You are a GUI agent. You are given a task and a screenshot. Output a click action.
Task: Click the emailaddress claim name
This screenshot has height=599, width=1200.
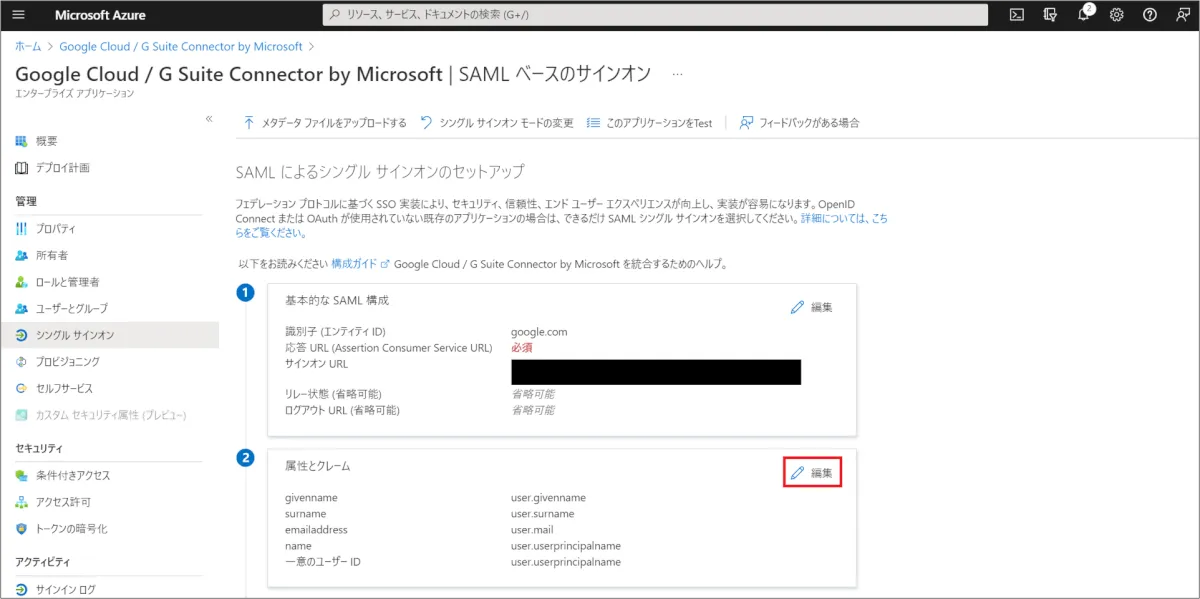[x=316, y=530]
